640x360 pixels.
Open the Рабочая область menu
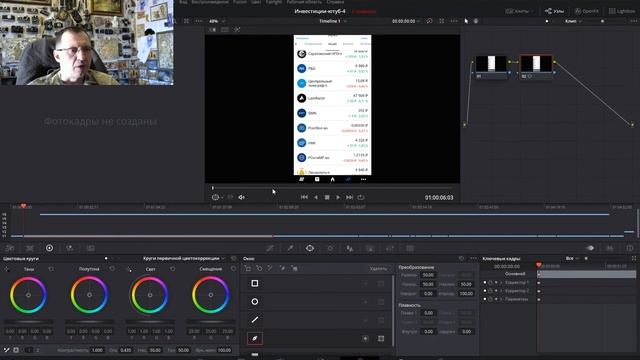pos(304,2)
